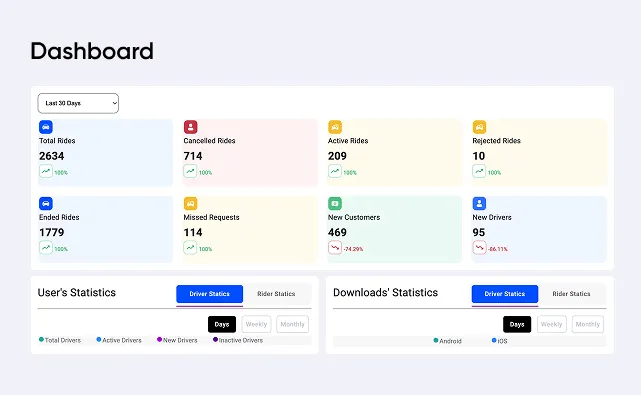This screenshot has width=641, height=395.
Task: Click the red person icon above Cancelled Rides
Action: tap(191, 127)
